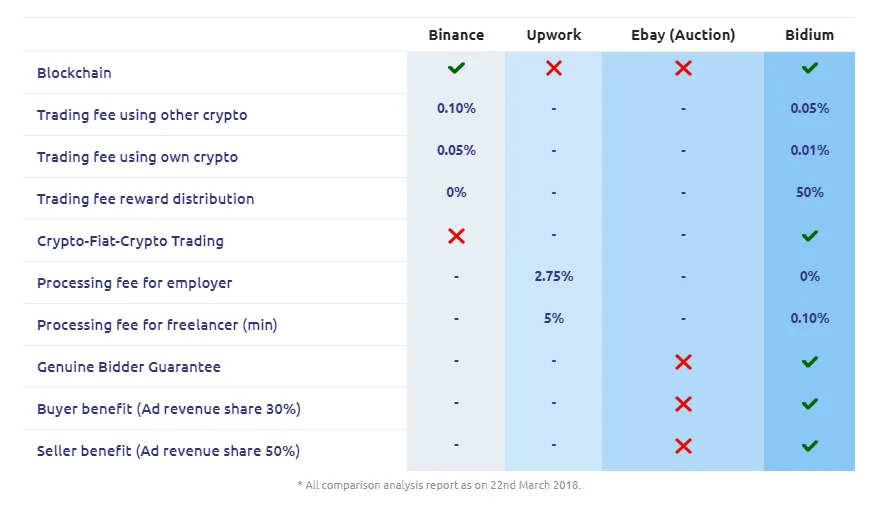Click the Trading fee reward distribution label
This screenshot has width=887, height=513.
coord(145,199)
